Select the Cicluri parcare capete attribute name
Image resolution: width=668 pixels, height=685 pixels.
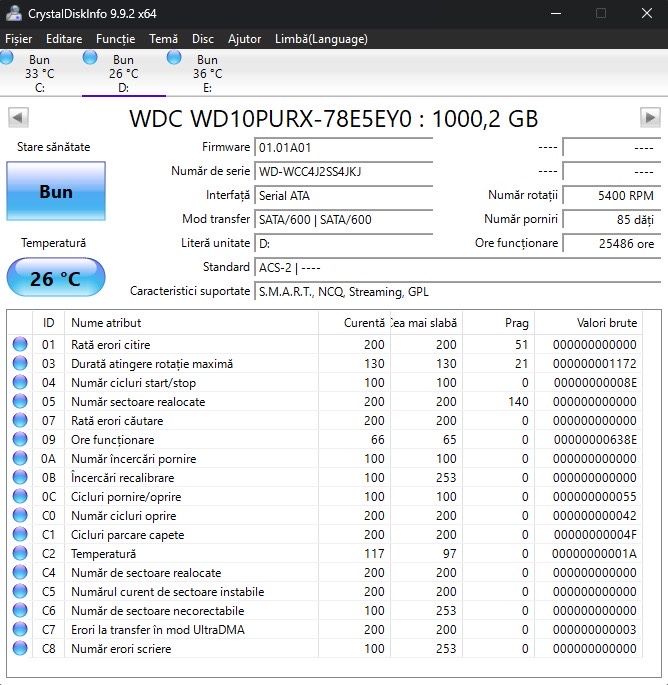point(128,535)
